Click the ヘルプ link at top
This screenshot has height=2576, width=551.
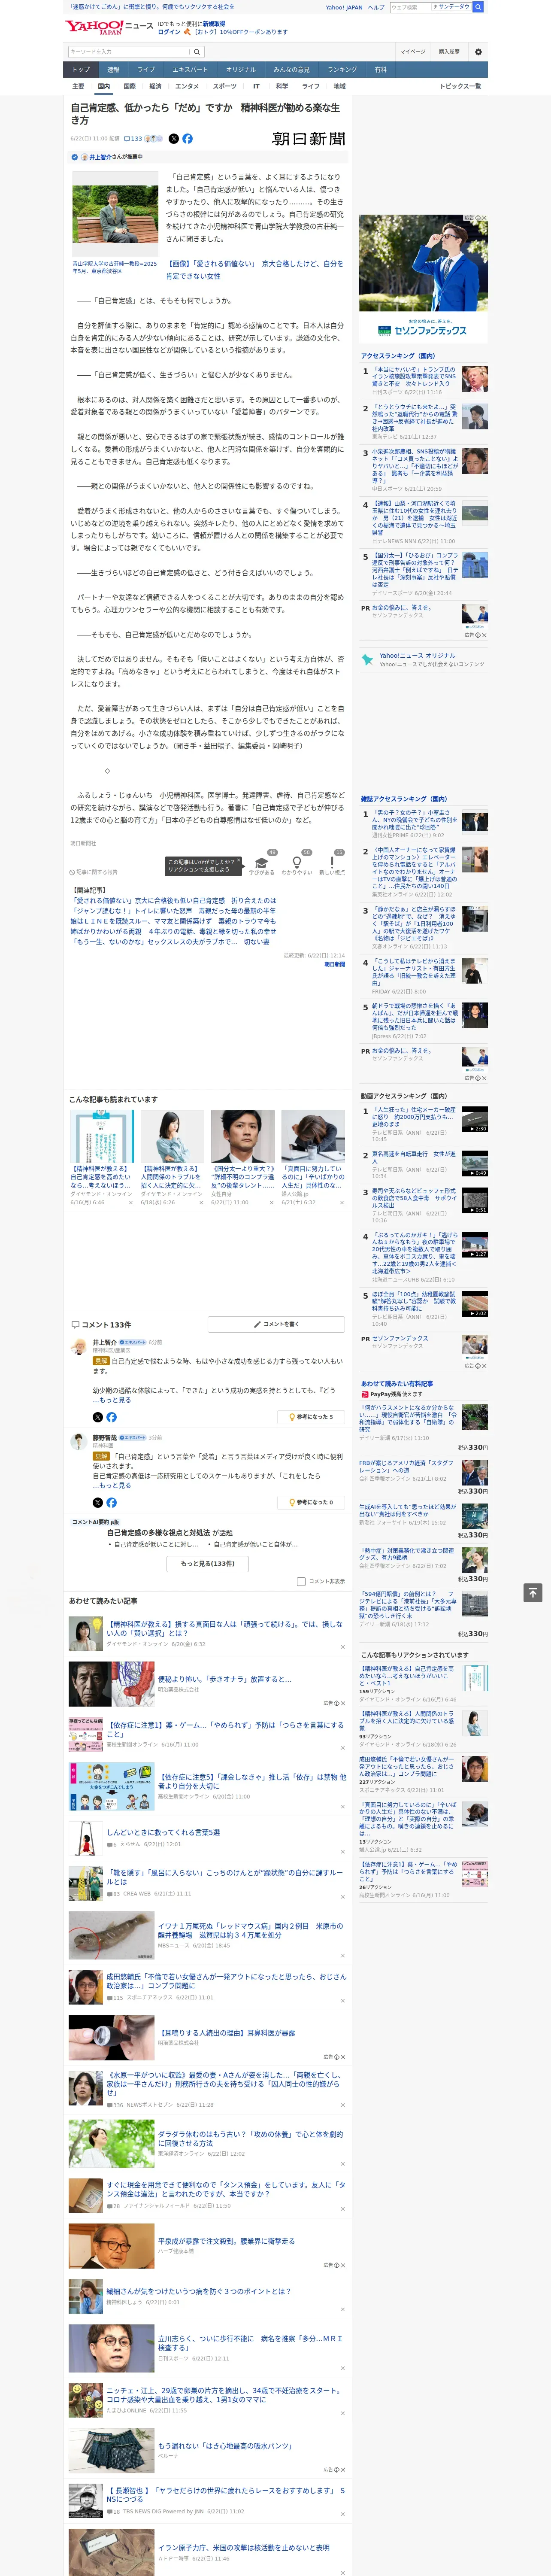point(376,7)
